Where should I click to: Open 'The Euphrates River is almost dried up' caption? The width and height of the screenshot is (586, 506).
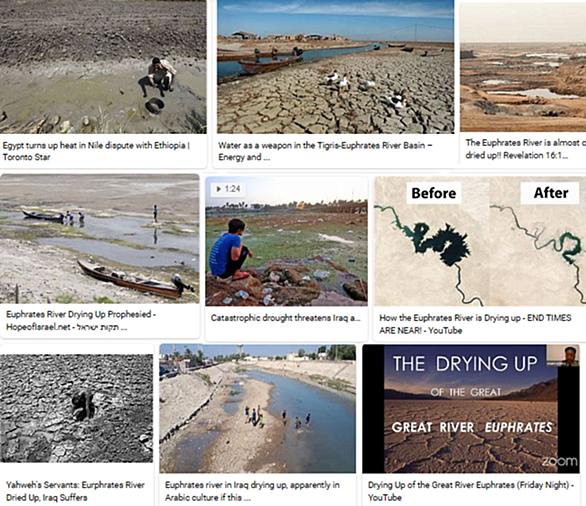click(525, 149)
